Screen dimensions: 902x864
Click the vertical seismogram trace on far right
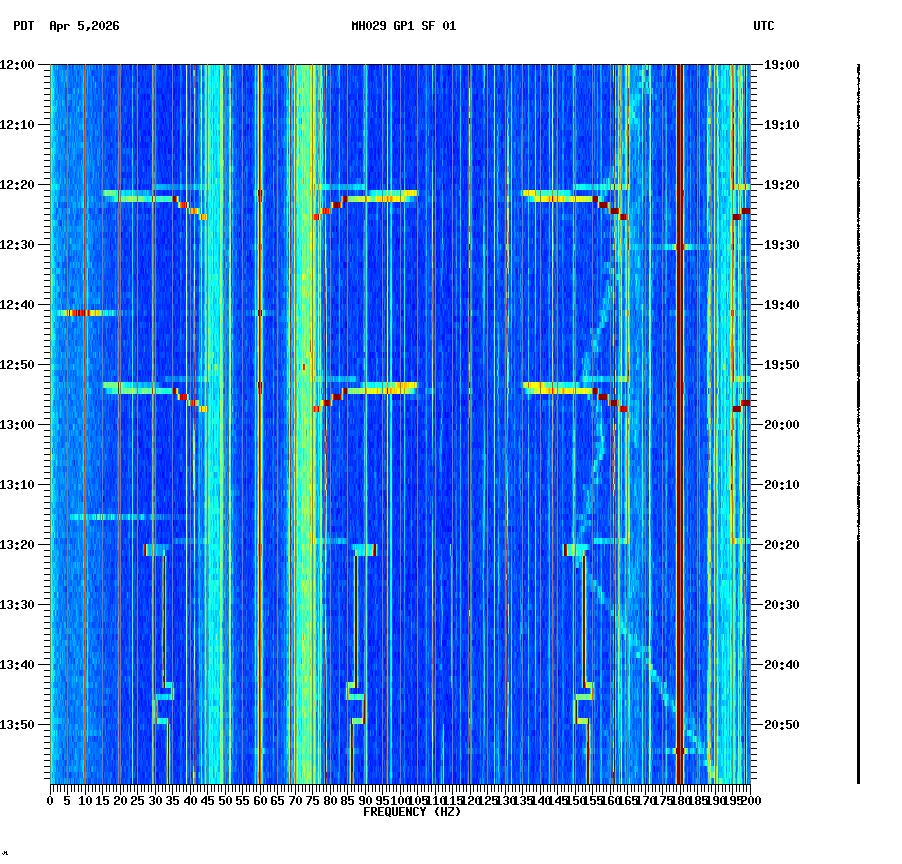tap(858, 420)
